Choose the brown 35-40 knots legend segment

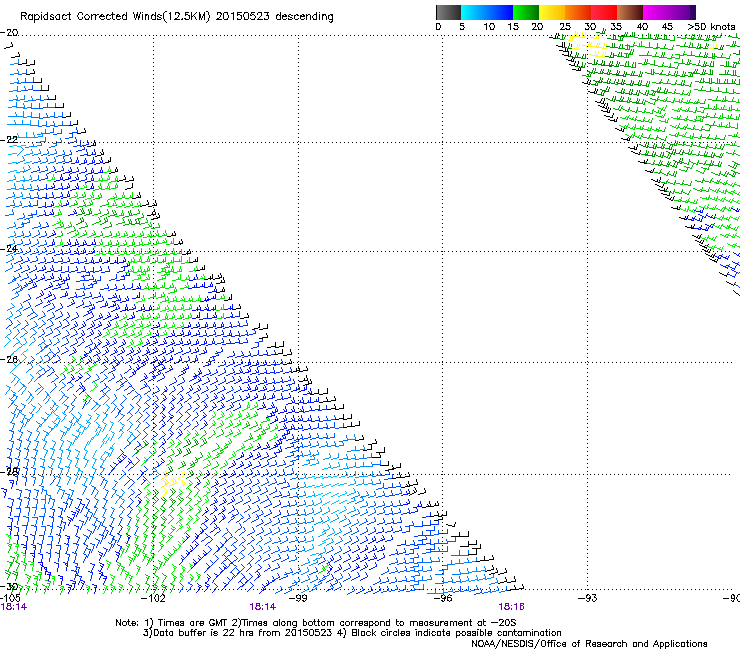tap(629, 12)
